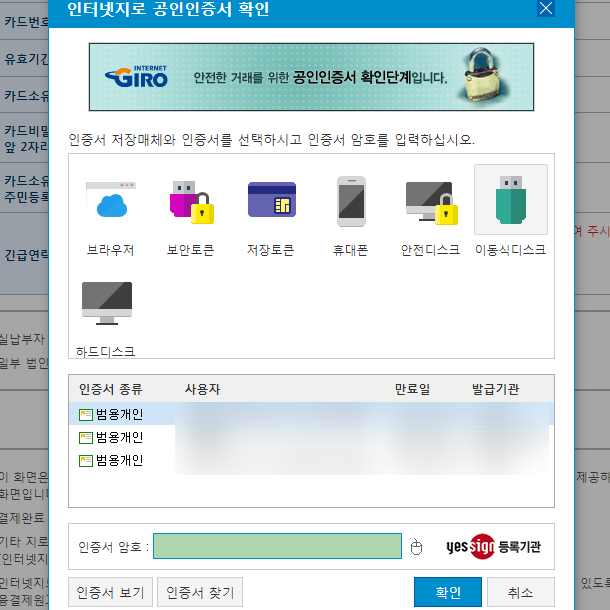Screen dimensions: 610x610
Task: Focus the 인증서 암호 password field
Action: point(277,546)
